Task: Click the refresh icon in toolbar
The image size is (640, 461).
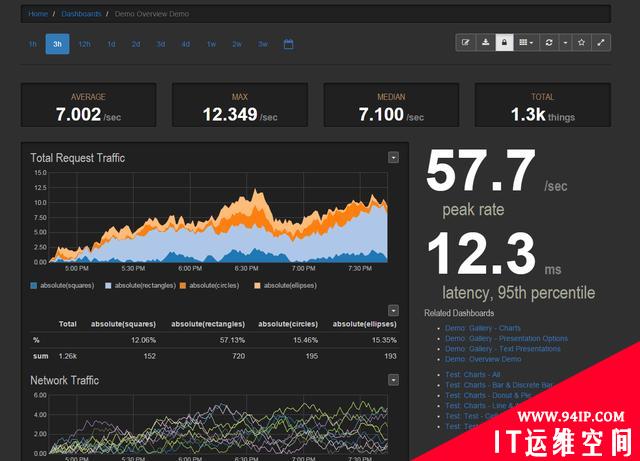Action: point(548,42)
